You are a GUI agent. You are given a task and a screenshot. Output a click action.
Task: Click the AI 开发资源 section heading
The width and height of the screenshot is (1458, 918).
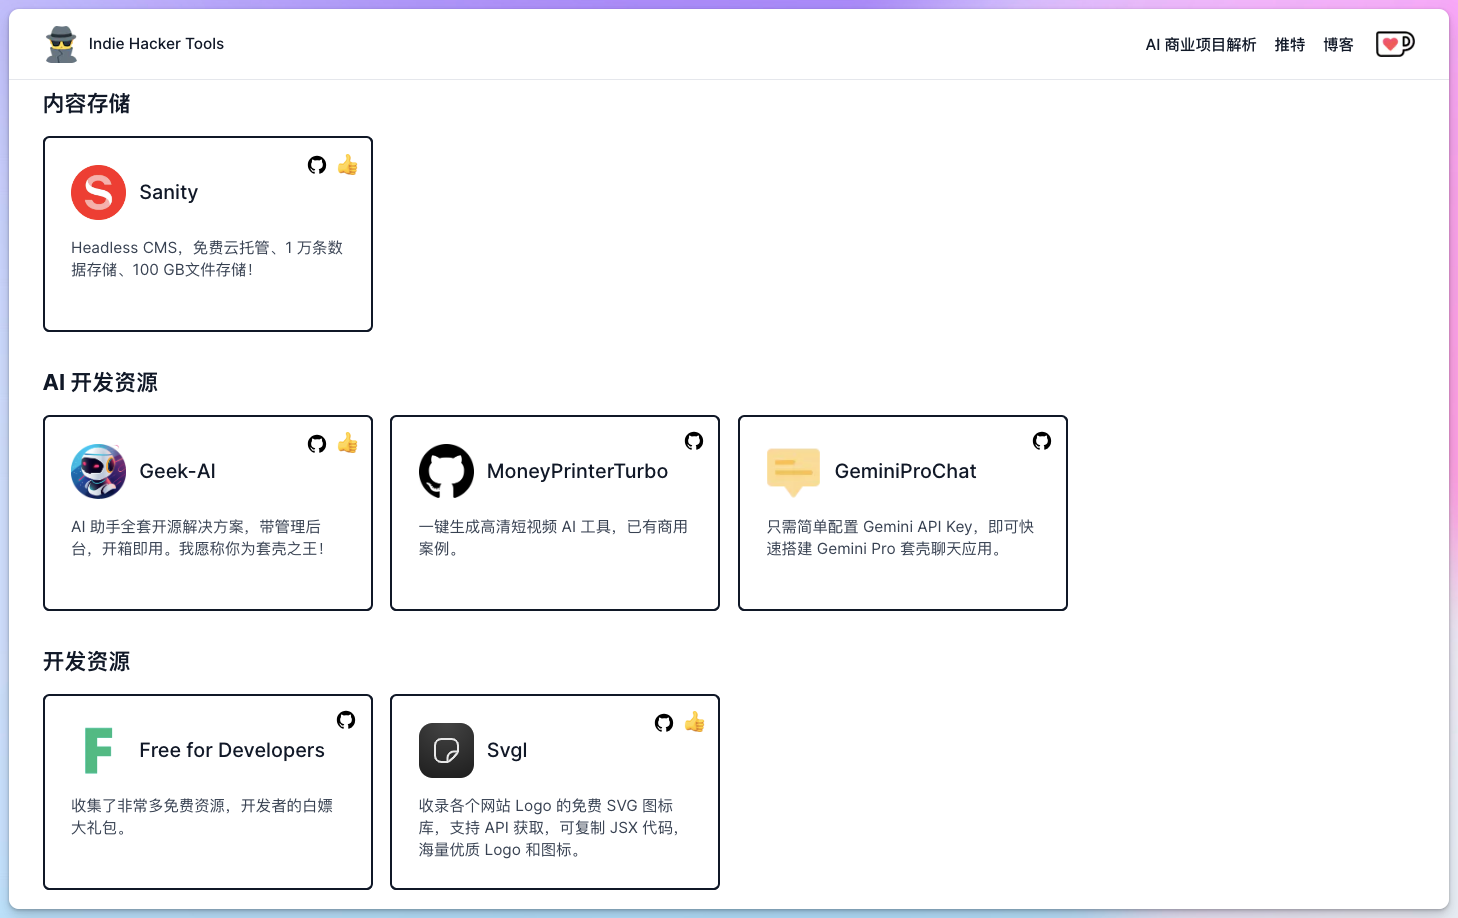point(100,382)
